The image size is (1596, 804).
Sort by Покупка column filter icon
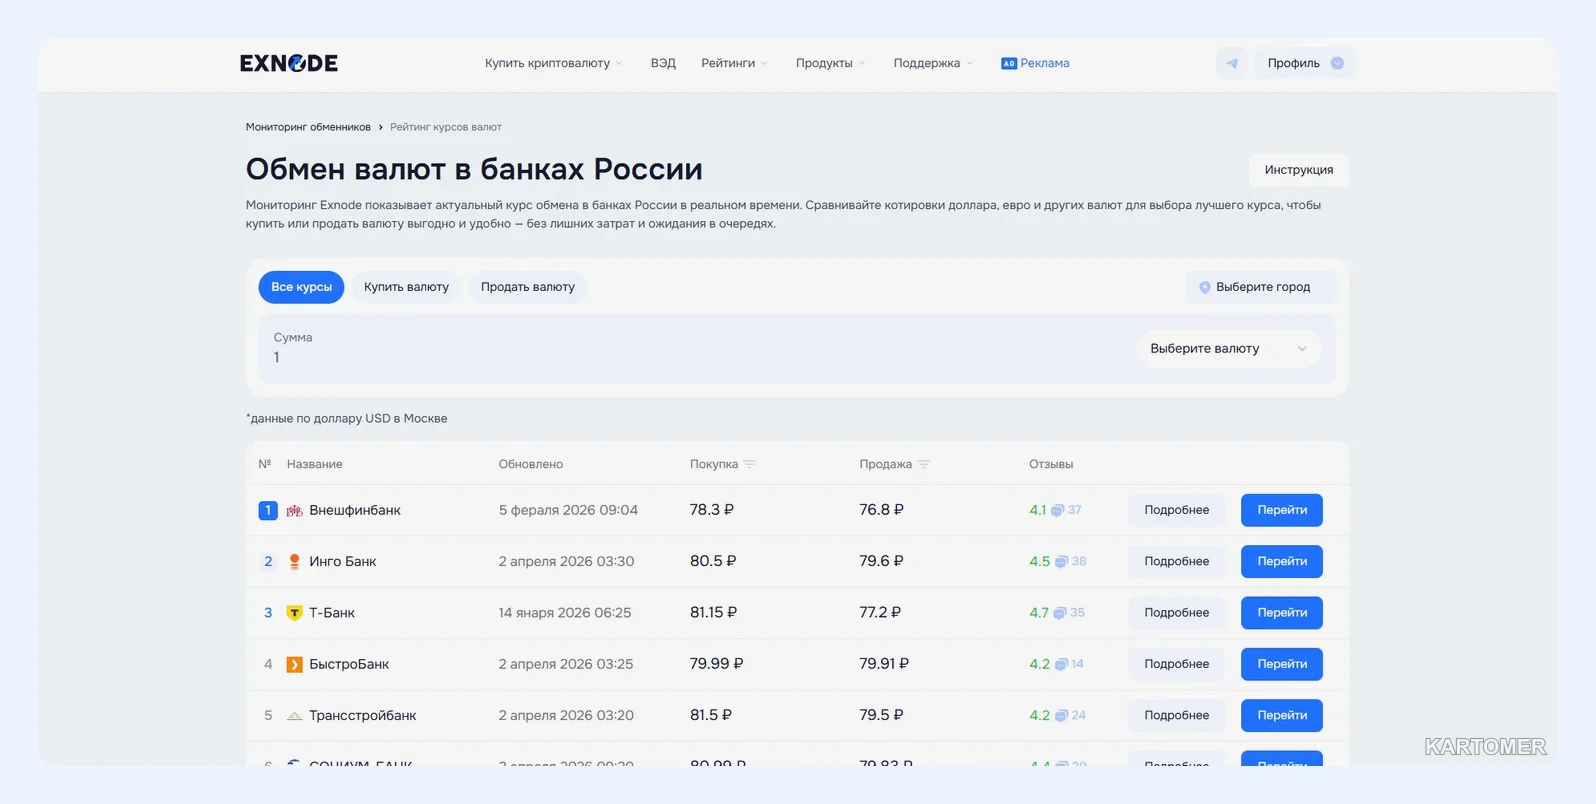point(750,464)
